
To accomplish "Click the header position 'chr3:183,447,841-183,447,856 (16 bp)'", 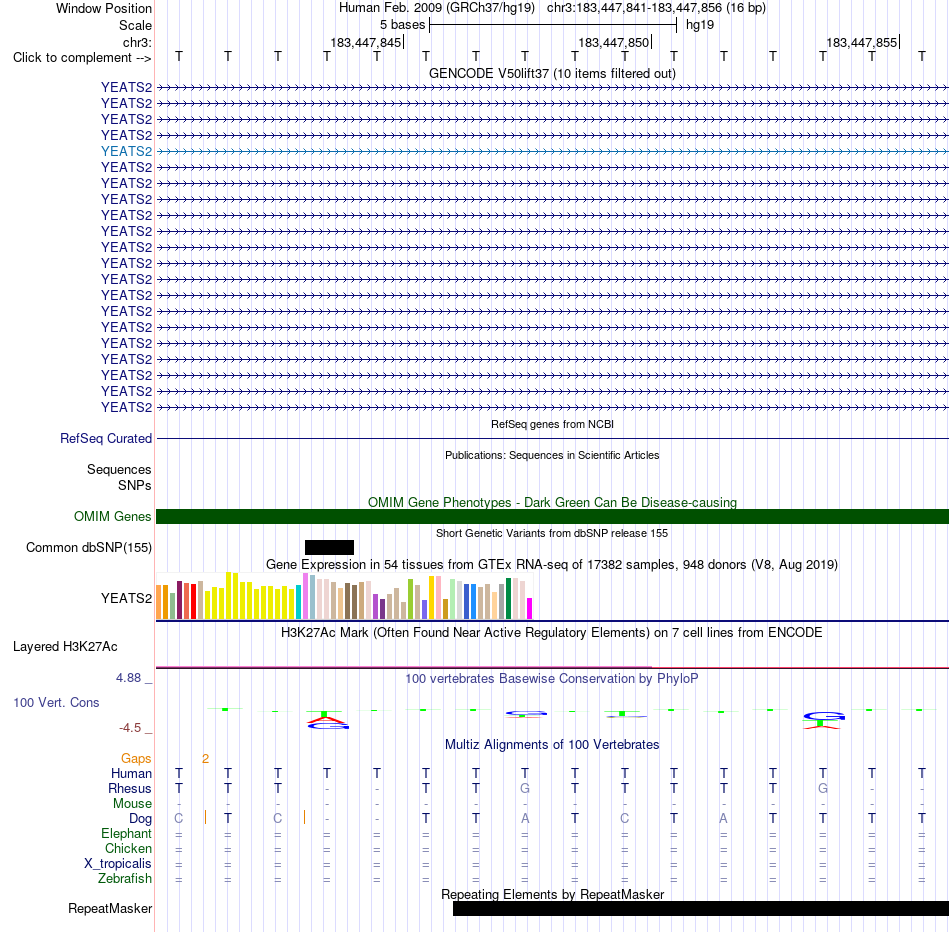I will [x=656, y=8].
